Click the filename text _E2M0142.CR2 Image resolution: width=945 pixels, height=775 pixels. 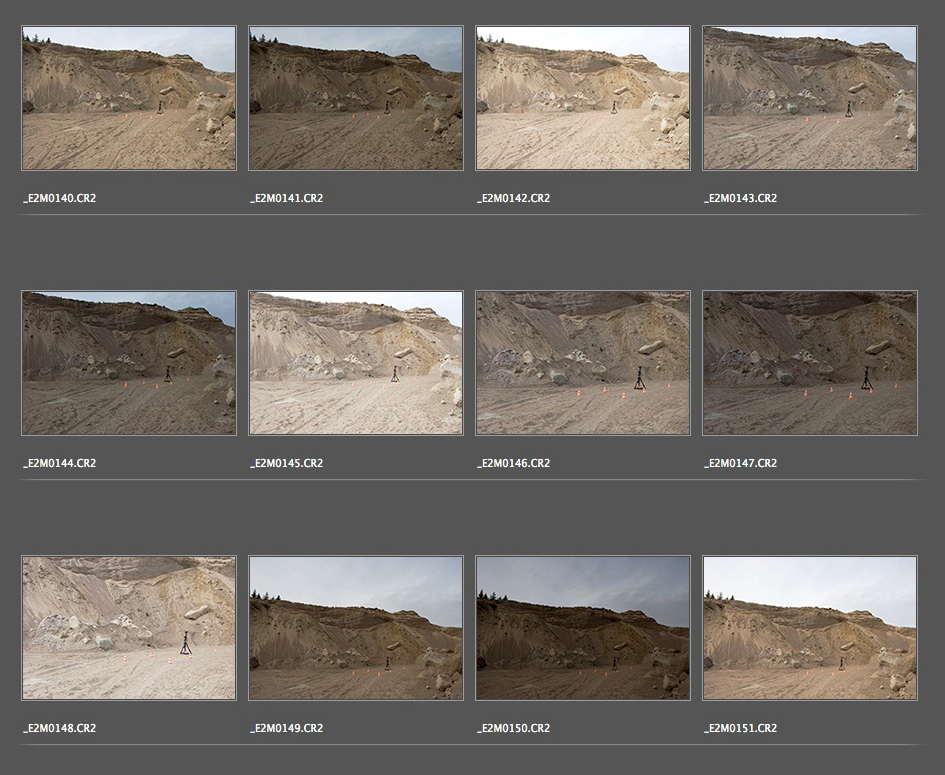click(514, 198)
